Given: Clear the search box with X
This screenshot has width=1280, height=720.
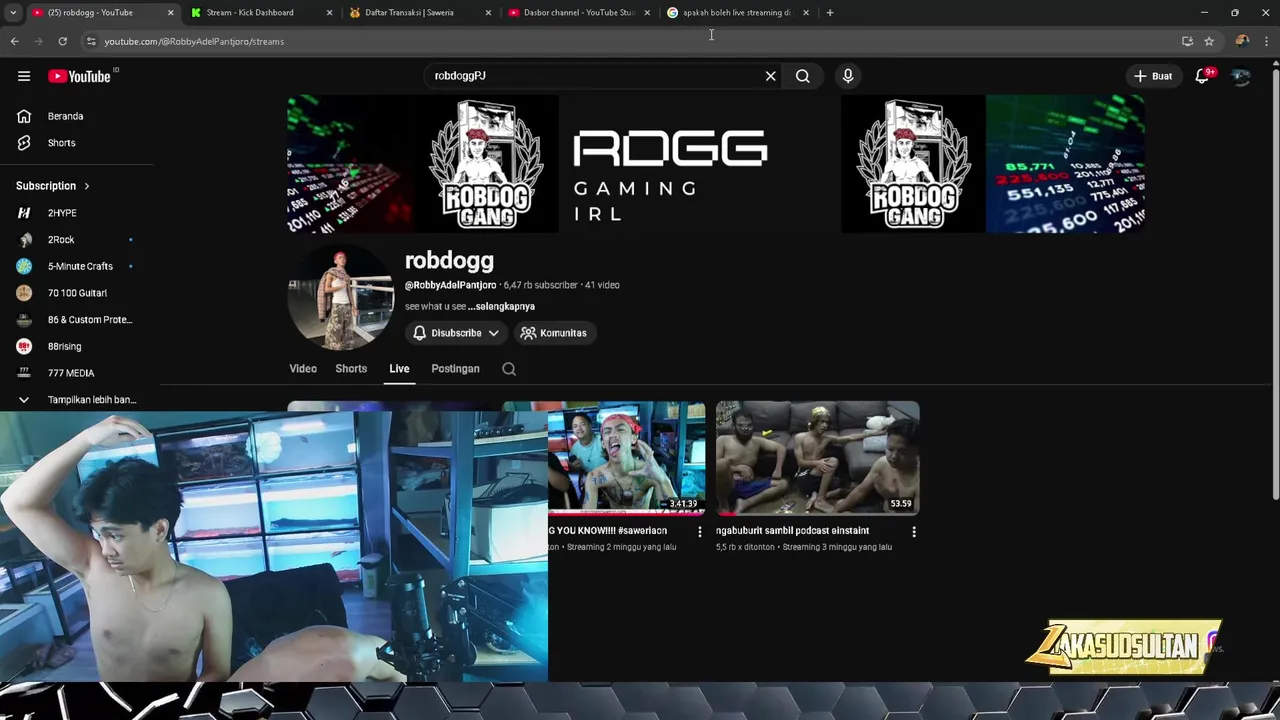Looking at the screenshot, I should coord(771,76).
